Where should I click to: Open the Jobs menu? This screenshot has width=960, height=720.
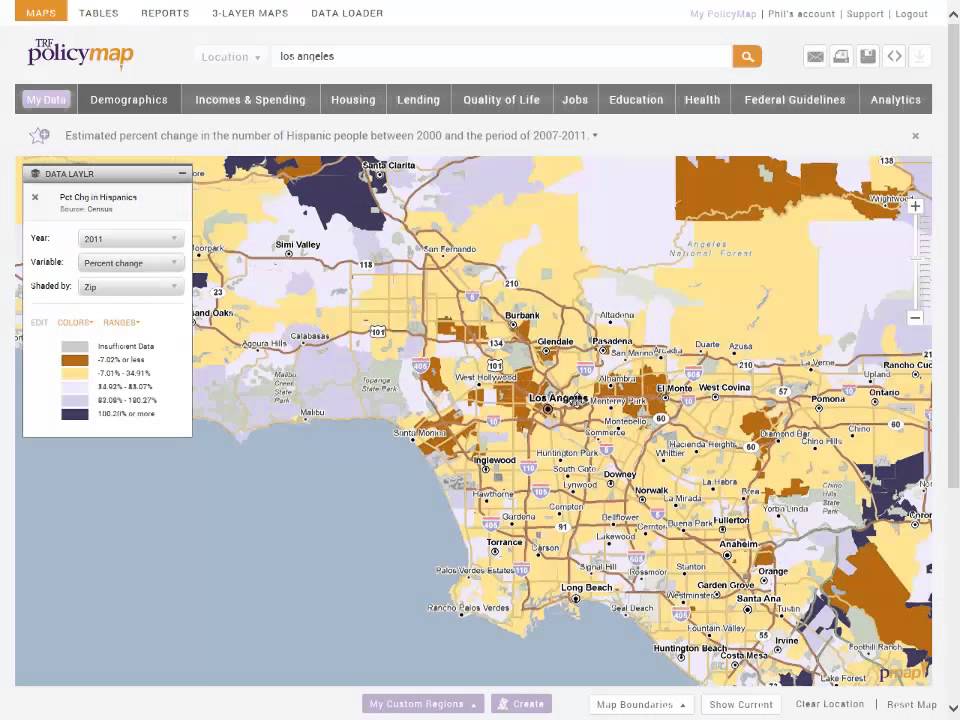pyautogui.click(x=575, y=99)
